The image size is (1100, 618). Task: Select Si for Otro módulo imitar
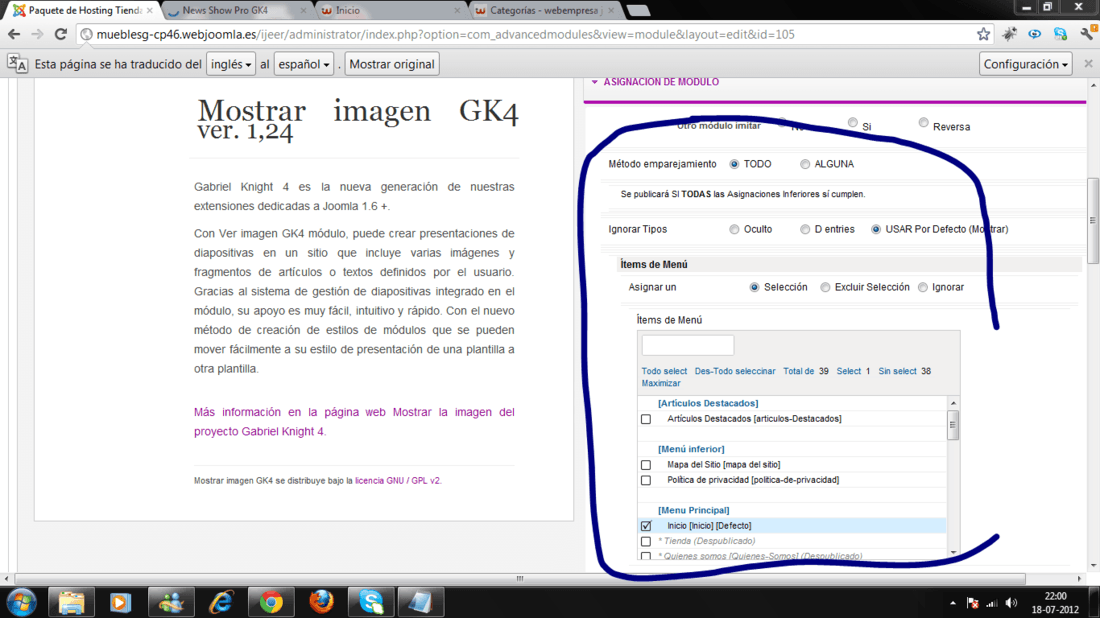852,123
